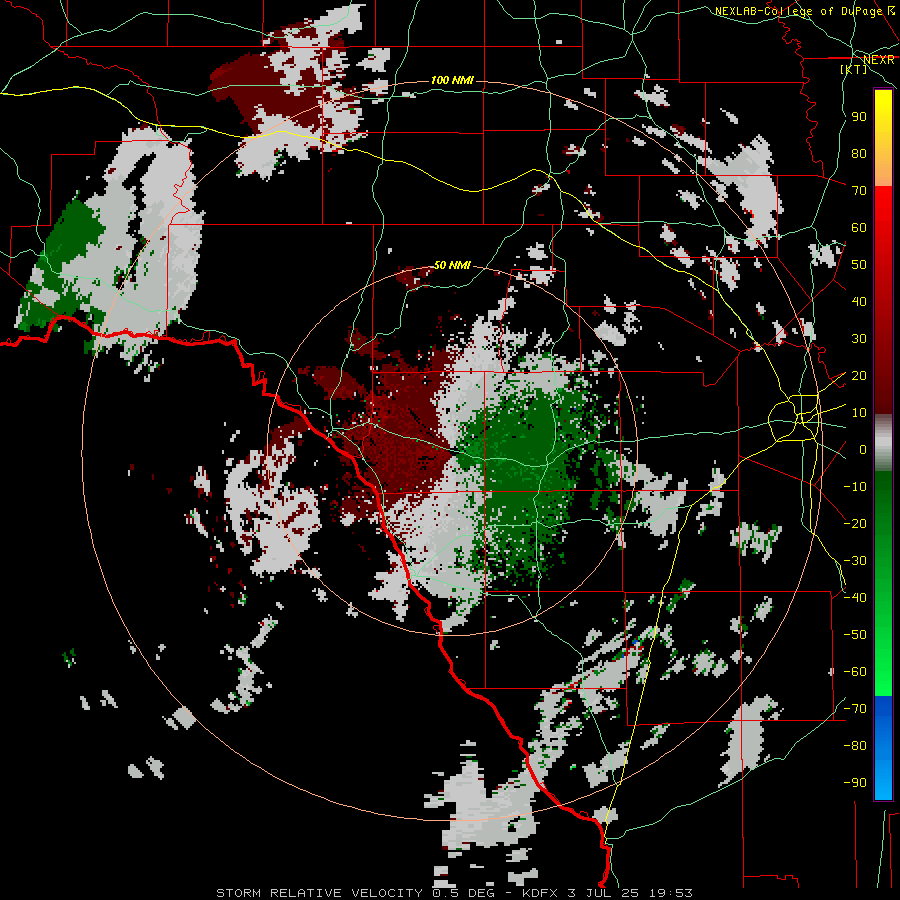Click the -90 value on velocity scale
This screenshot has height=900, width=900.
point(855,783)
